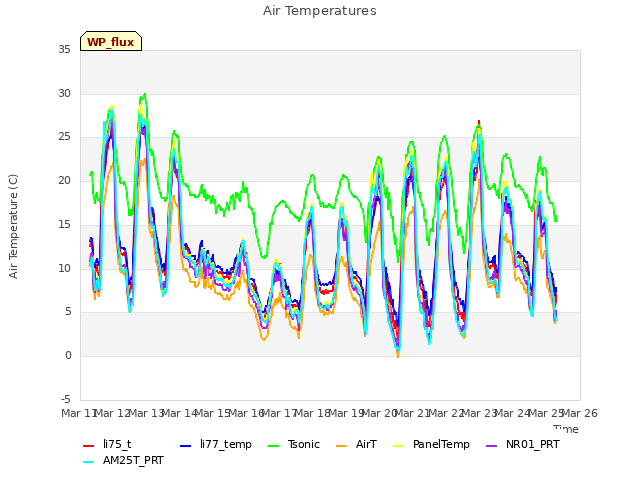Screen dimensions: 640x480
Task: Click the 25 y-axis tick label
Action: (64, 137)
